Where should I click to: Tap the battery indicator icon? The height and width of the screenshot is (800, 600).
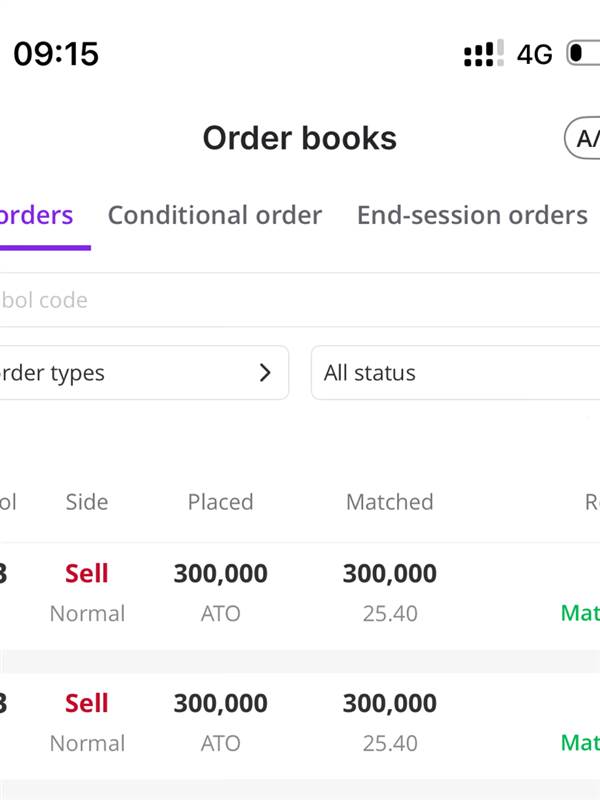[583, 53]
